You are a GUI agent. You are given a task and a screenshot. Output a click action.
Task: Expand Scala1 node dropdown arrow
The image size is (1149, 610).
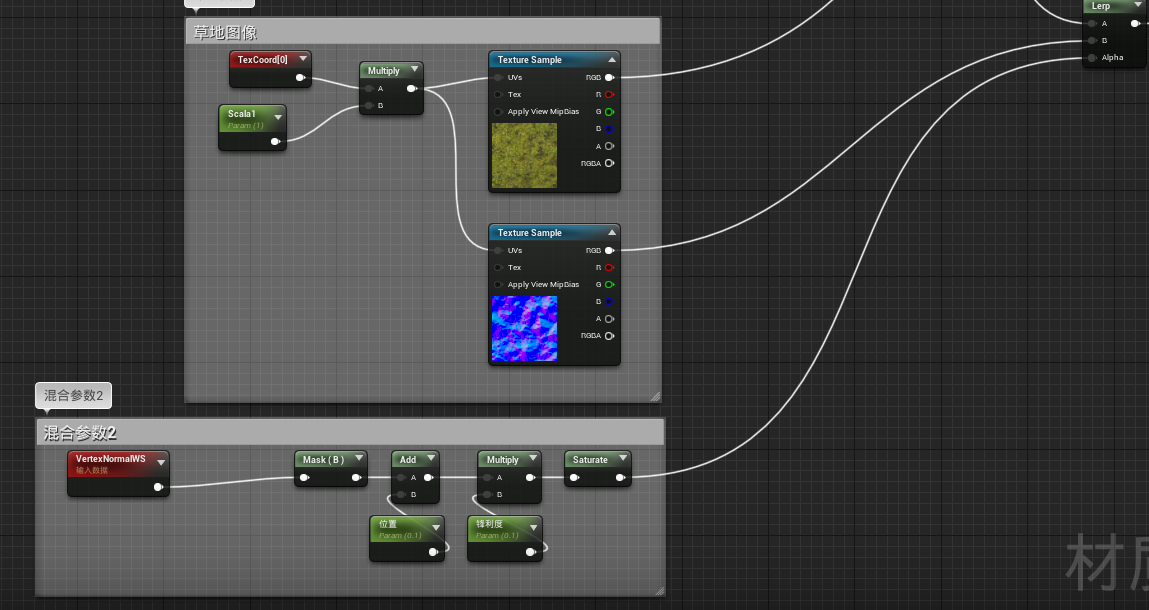coord(278,117)
